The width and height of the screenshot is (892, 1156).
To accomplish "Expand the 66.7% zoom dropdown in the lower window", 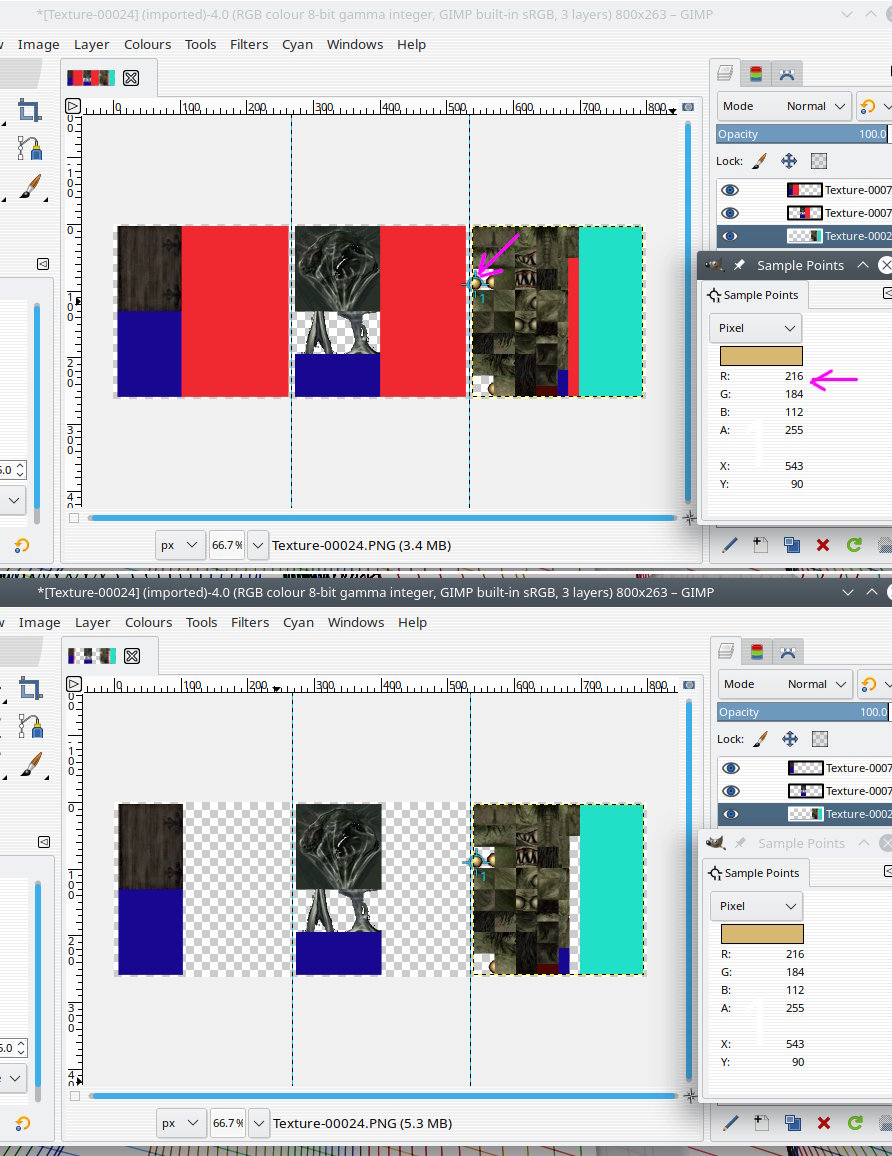I will tap(259, 1123).
